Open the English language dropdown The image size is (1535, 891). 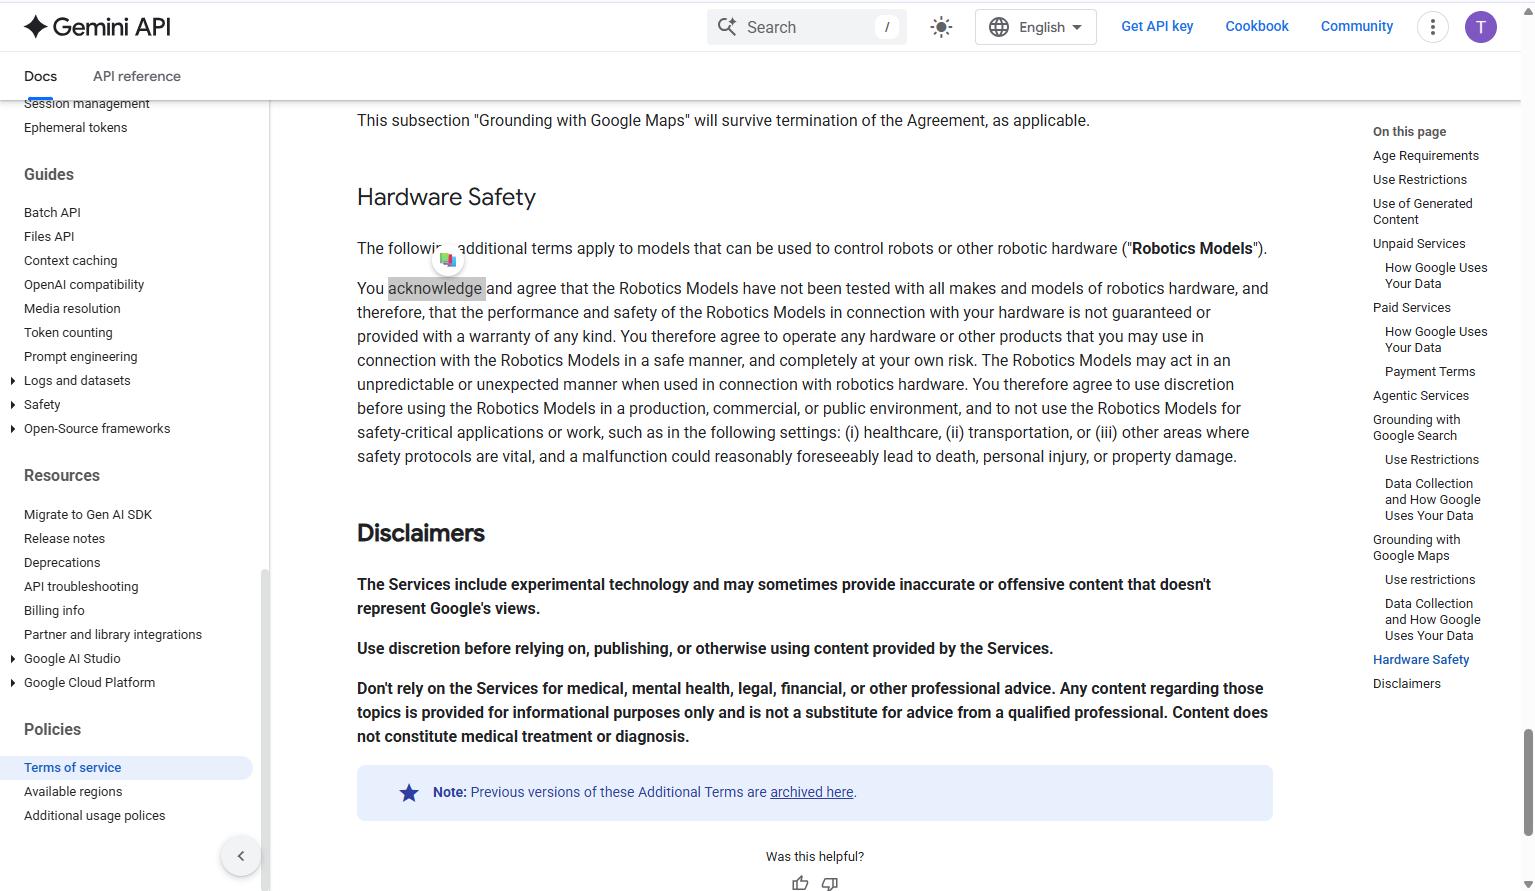(1035, 27)
